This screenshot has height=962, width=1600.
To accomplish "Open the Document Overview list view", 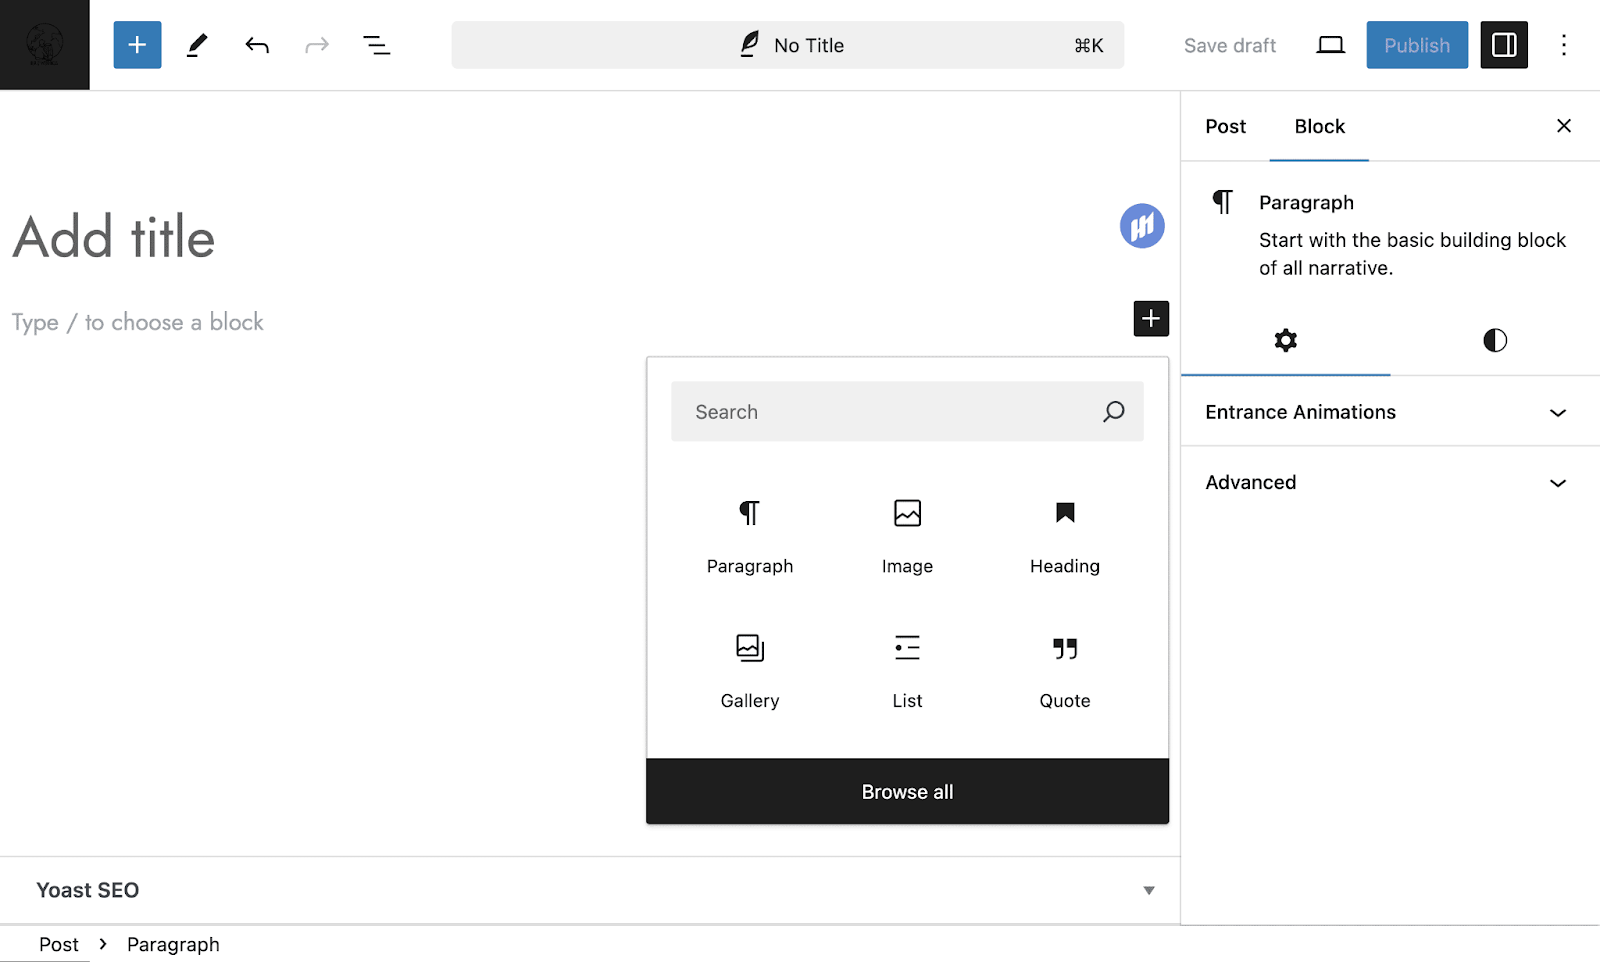I will tap(377, 45).
